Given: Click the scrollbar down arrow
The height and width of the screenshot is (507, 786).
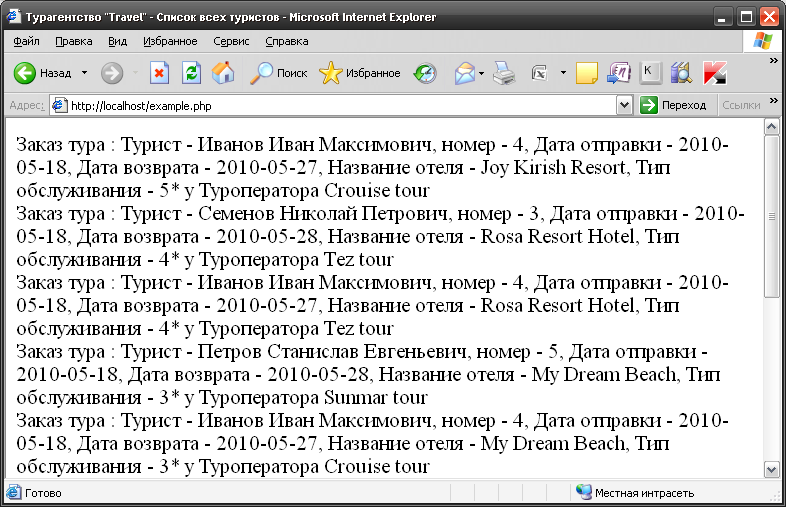Looking at the screenshot, I should point(771,470).
